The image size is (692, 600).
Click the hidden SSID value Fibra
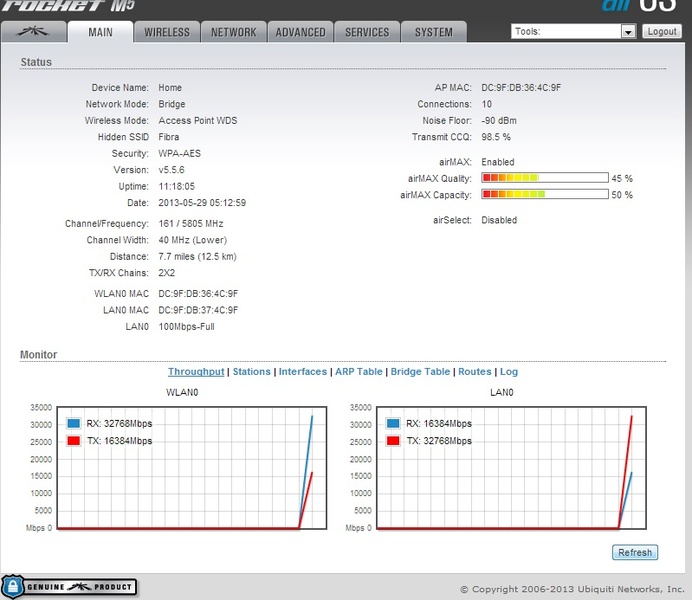click(x=169, y=137)
